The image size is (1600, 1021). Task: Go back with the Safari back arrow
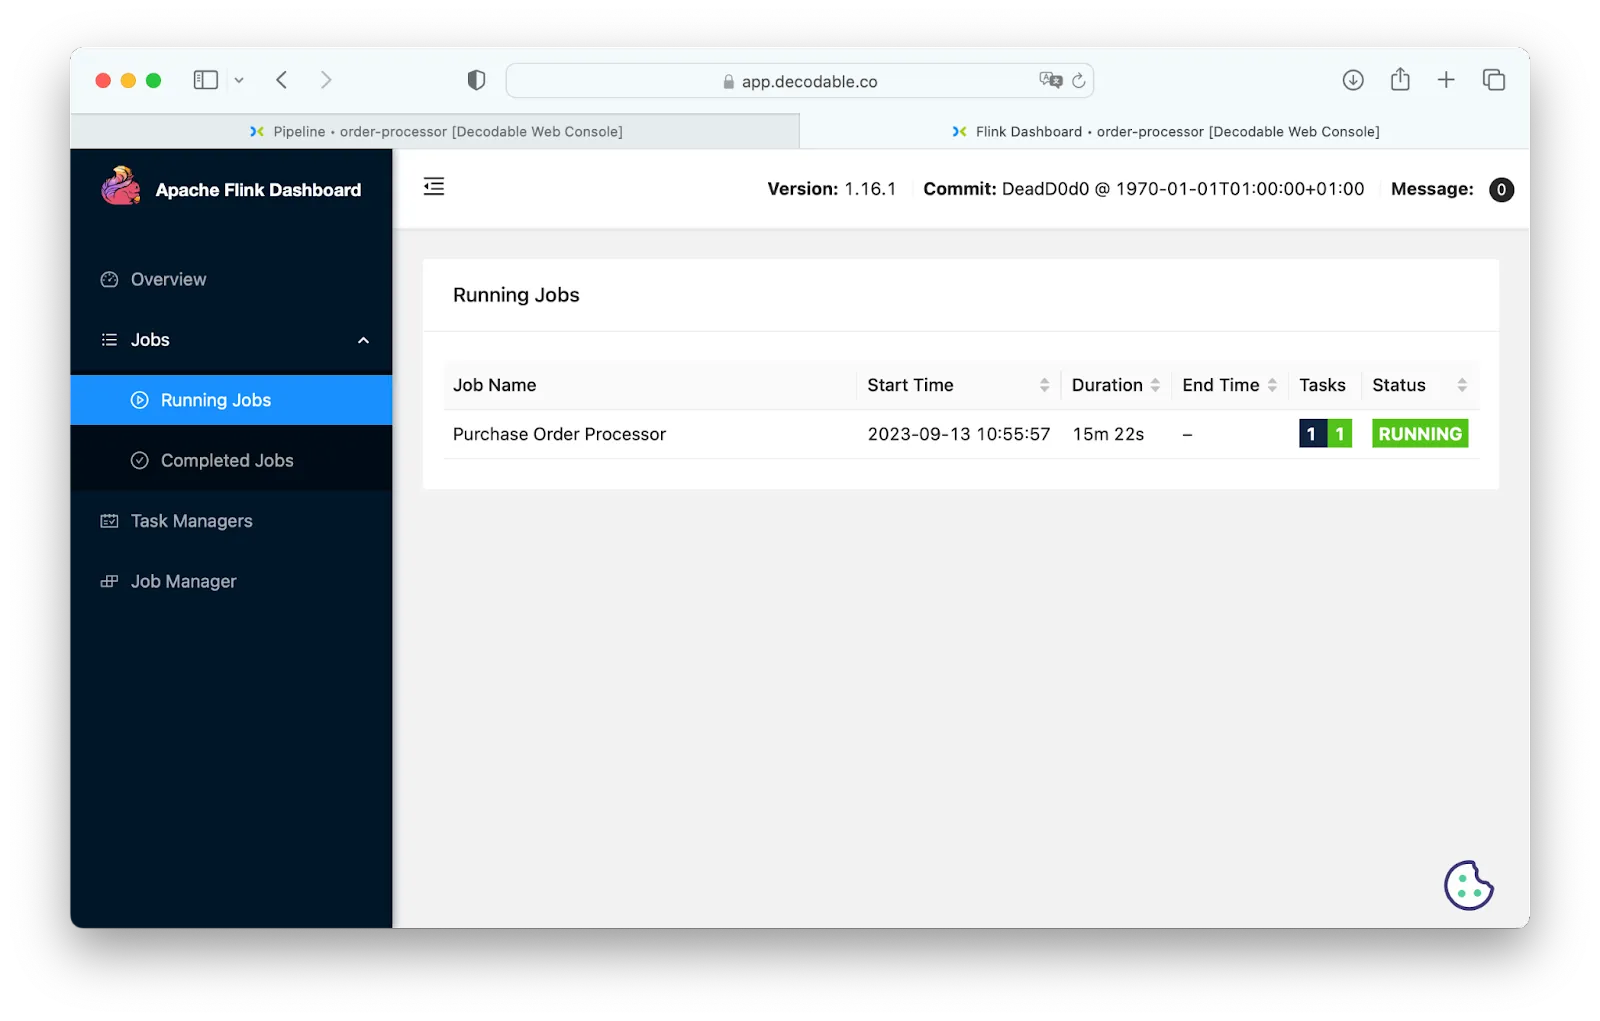point(282,80)
